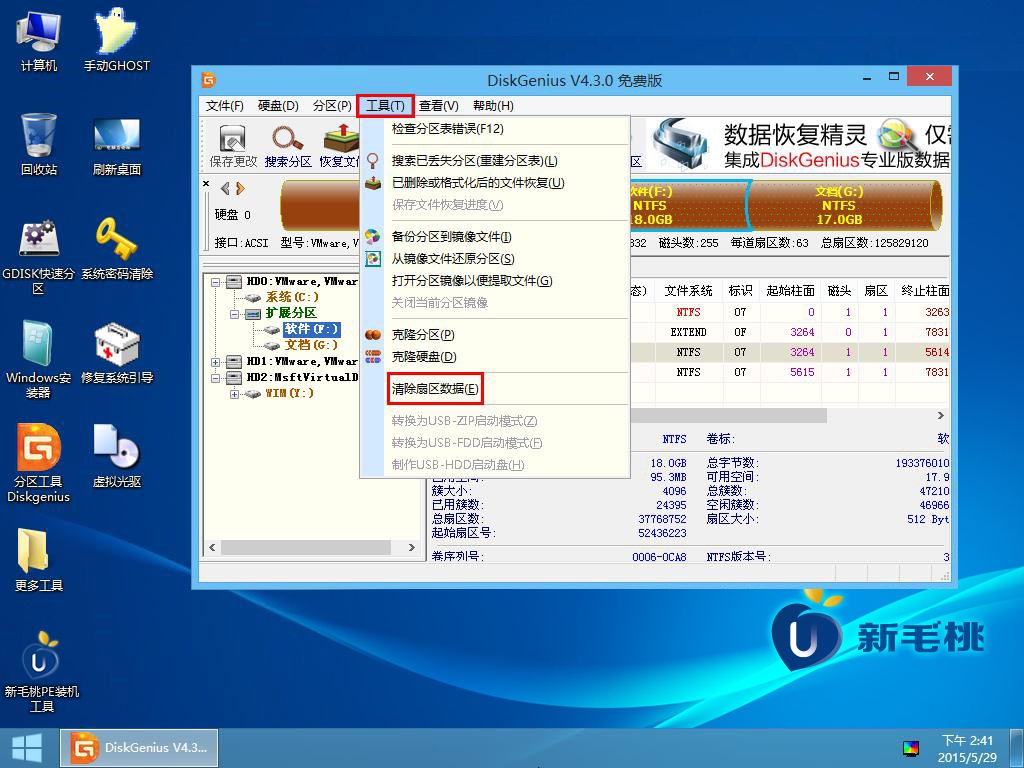Open the 修复系统引导 first-aid icon
The width and height of the screenshot is (1024, 768).
click(x=116, y=353)
